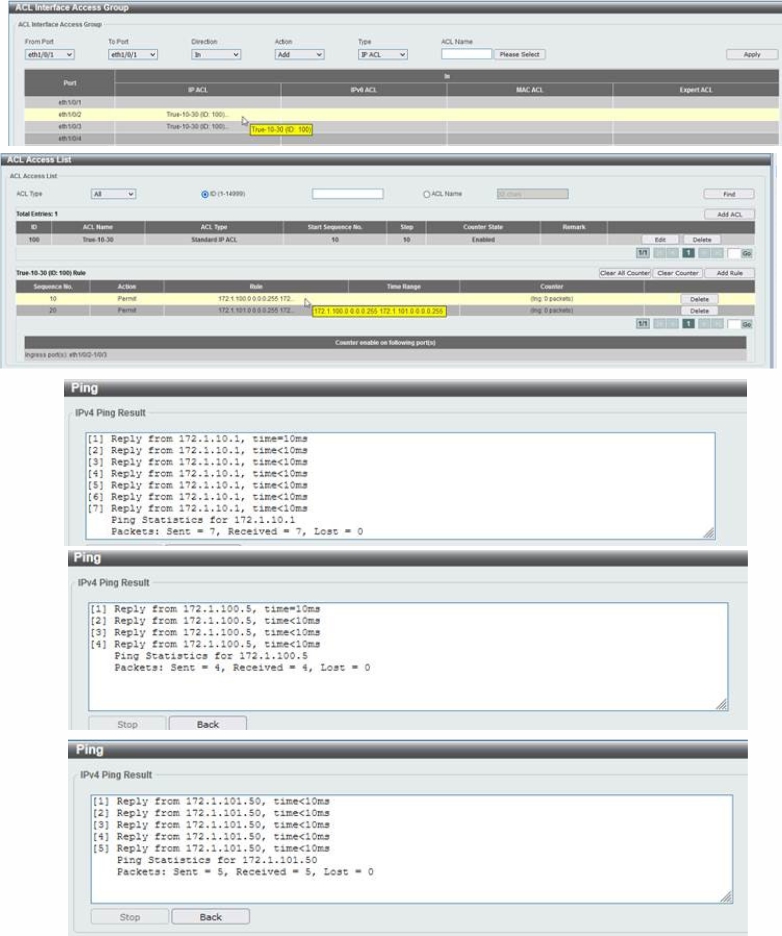Click Stop in 172.1.100.5 ping panel
The width and height of the screenshot is (782, 936).
(127, 724)
